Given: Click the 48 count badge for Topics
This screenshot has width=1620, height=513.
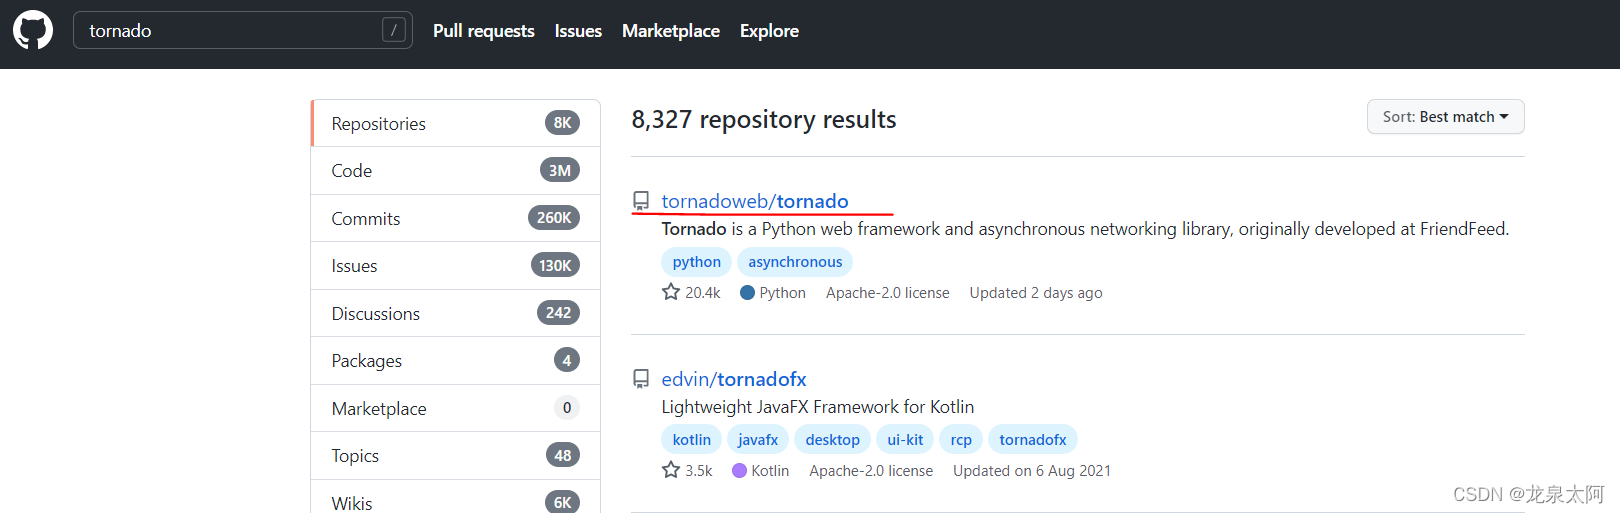Looking at the screenshot, I should pyautogui.click(x=563, y=456).
